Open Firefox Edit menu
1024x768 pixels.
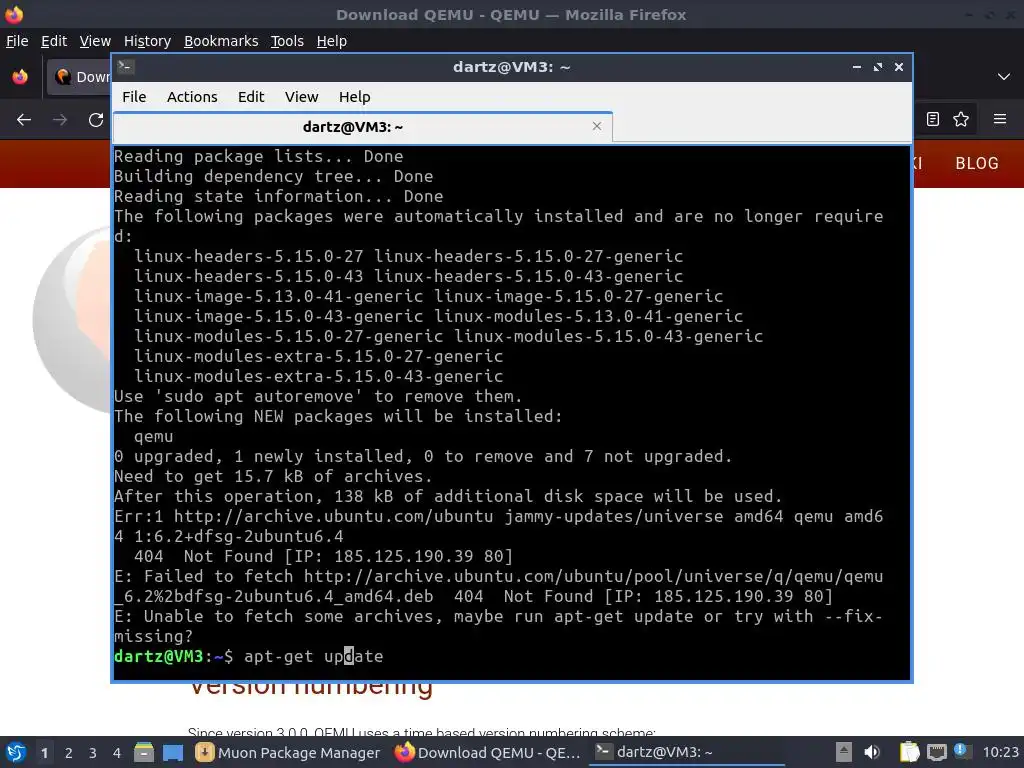[x=54, y=41]
